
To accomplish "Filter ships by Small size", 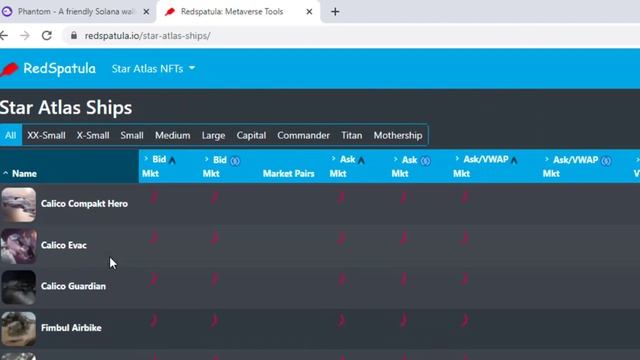I will coord(132,135).
